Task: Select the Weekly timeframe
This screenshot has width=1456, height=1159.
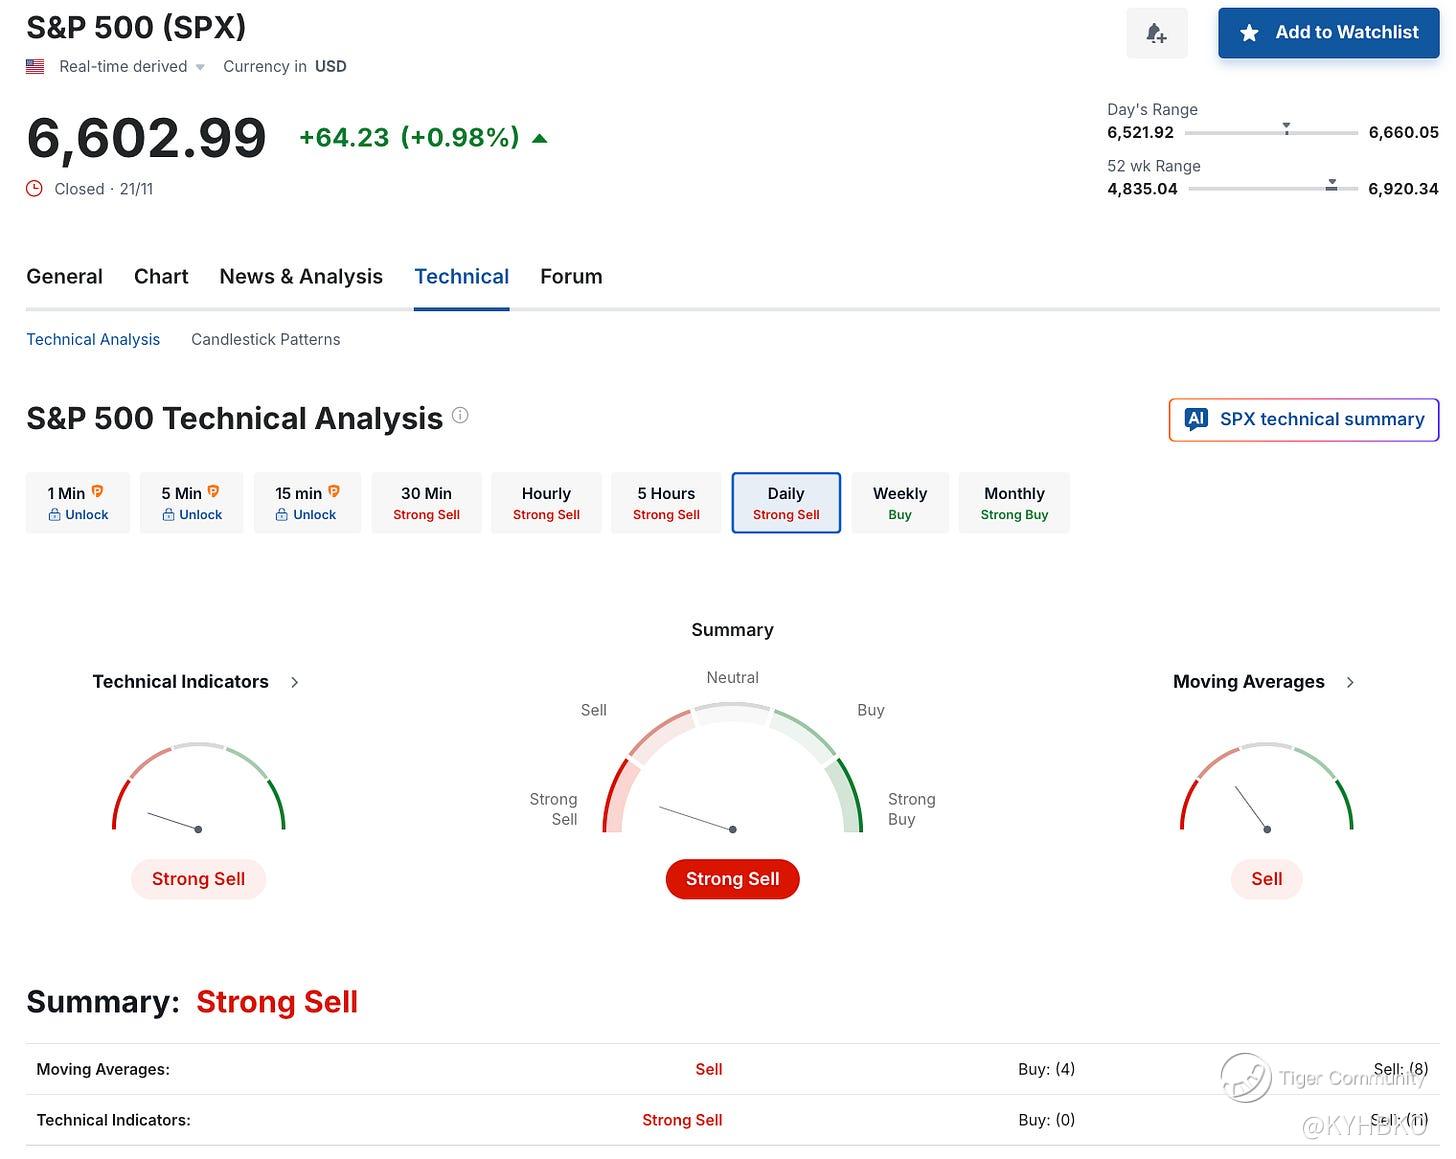Action: [x=899, y=502]
